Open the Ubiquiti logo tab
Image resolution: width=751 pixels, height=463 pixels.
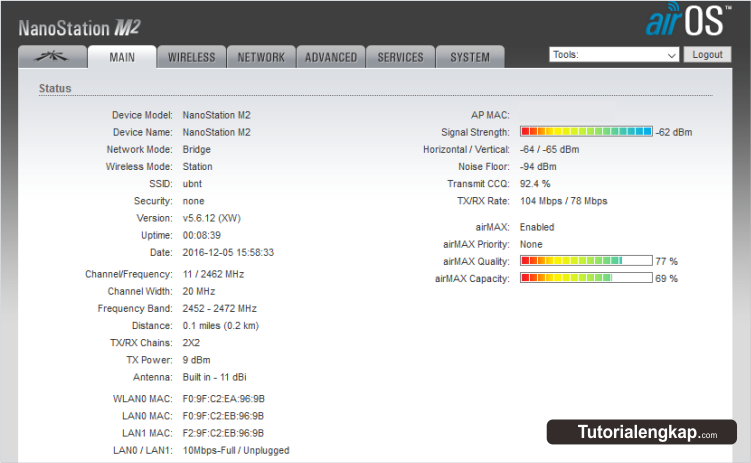[52, 57]
